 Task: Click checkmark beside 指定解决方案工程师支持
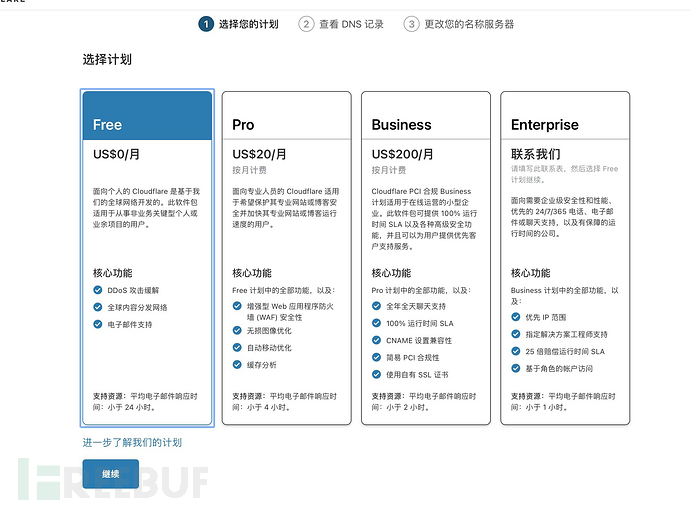[516, 334]
